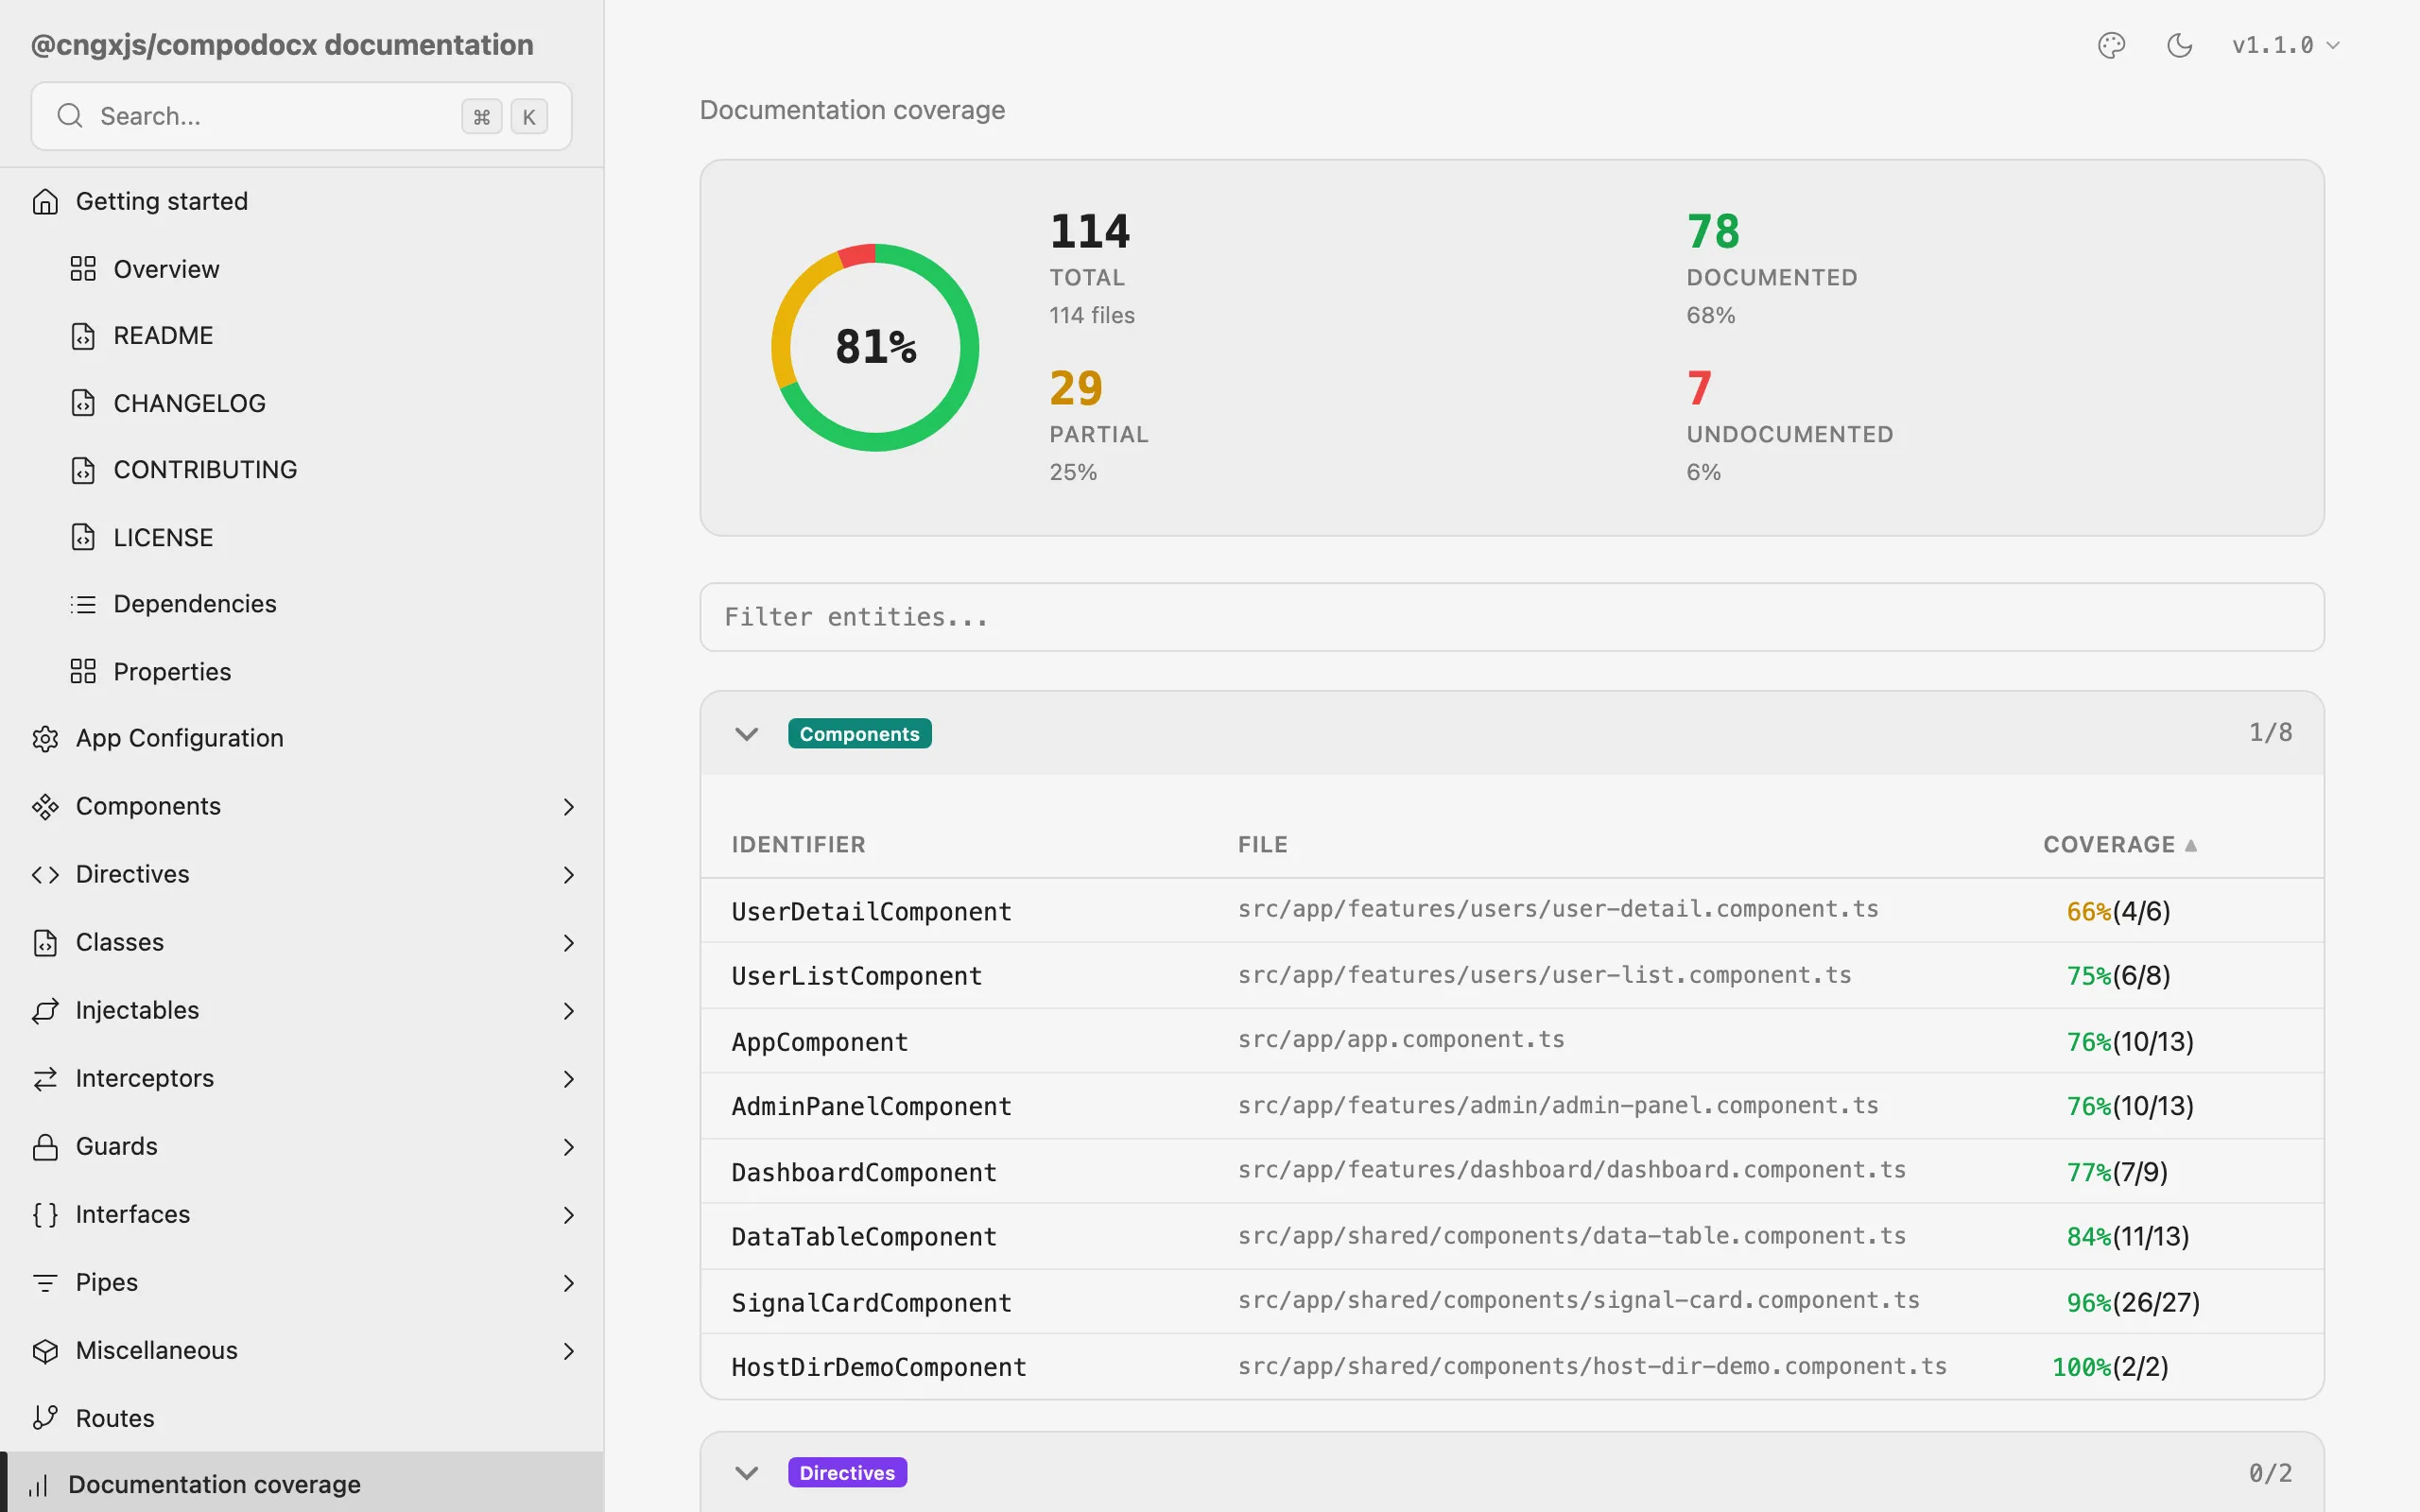Image resolution: width=2420 pixels, height=1512 pixels.
Task: Click the green Components badge
Action: point(859,734)
